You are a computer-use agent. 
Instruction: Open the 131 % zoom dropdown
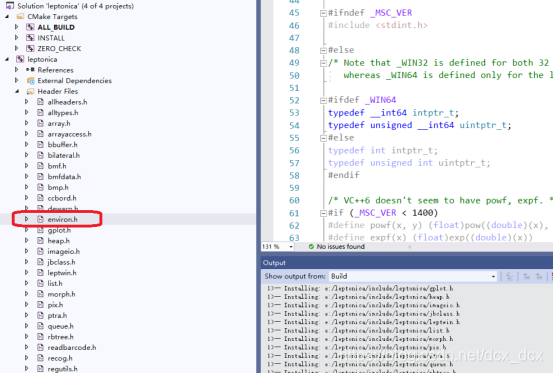[x=291, y=247]
